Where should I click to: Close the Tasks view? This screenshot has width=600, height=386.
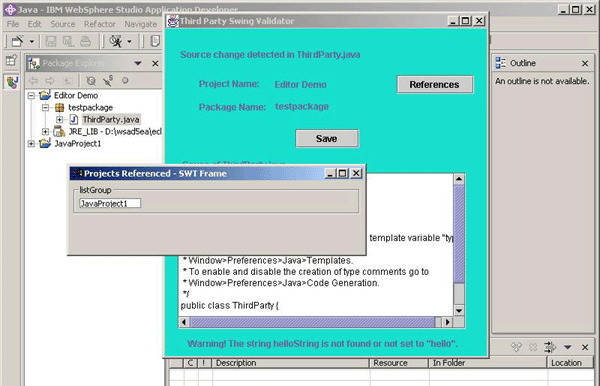click(x=585, y=347)
